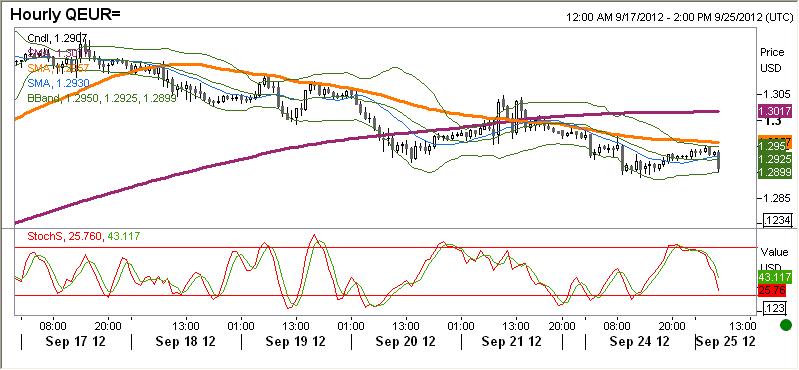The height and width of the screenshot is (370, 799).
Task: Click the Sep 19 12 date label
Action: point(296,341)
